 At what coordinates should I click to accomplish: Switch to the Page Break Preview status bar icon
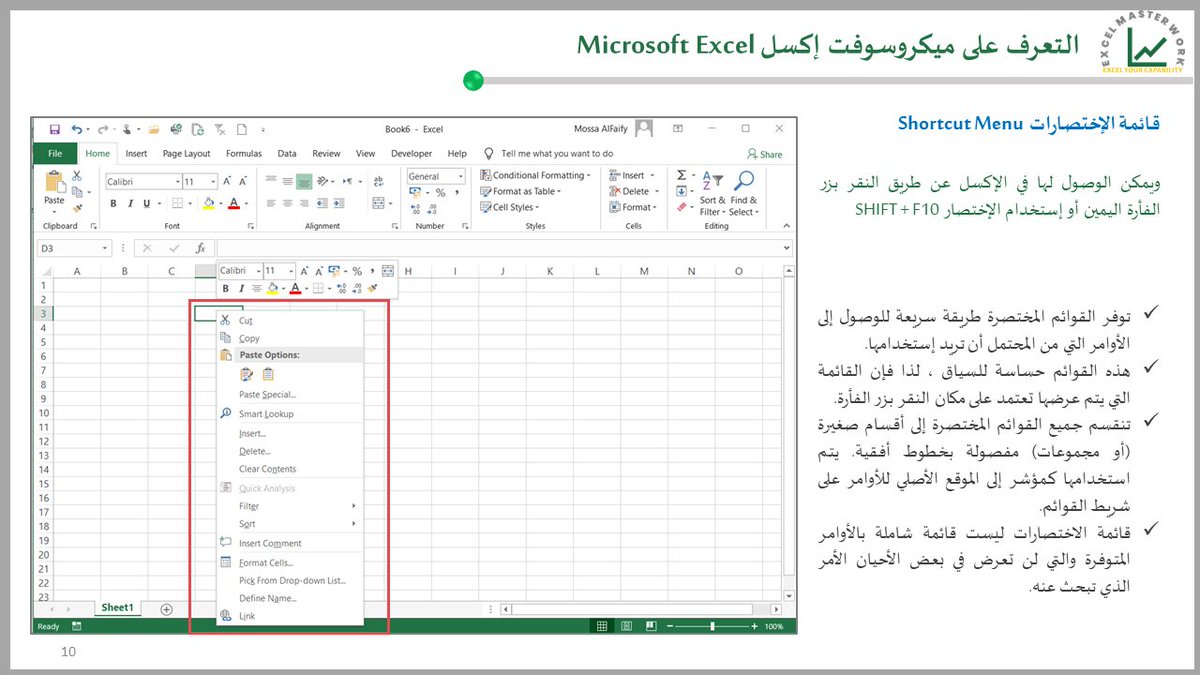(650, 627)
